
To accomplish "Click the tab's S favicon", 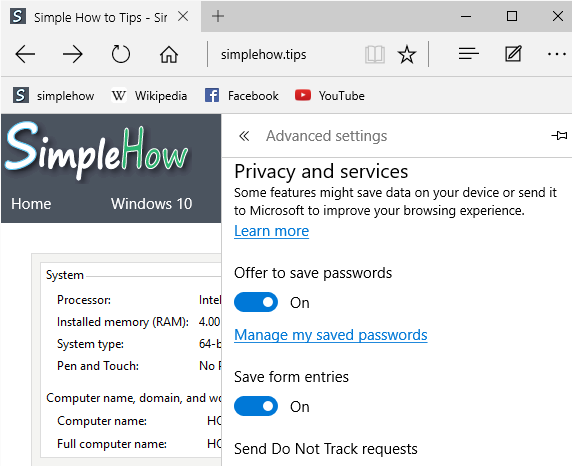I will (18, 16).
